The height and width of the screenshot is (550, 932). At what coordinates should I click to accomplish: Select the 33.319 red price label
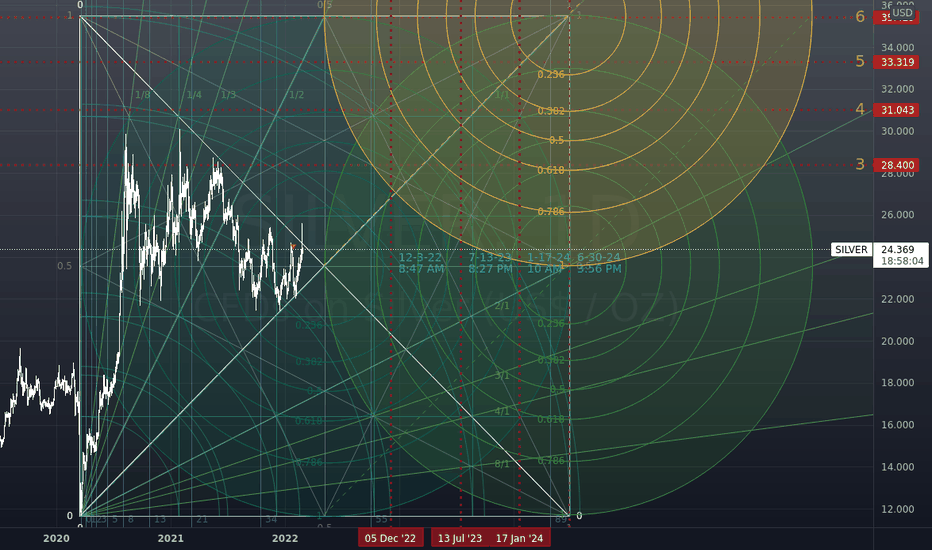coord(897,62)
